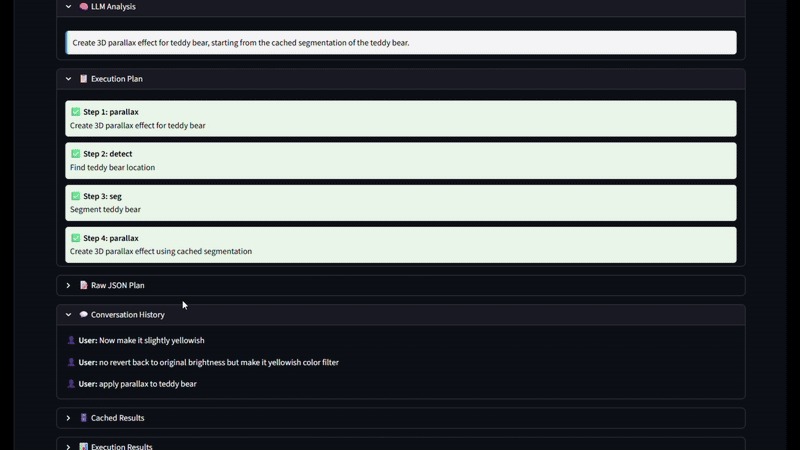Screen dimensions: 800x450
Task: Click the 'LLM Analysis' header label
Action: (113, 7)
